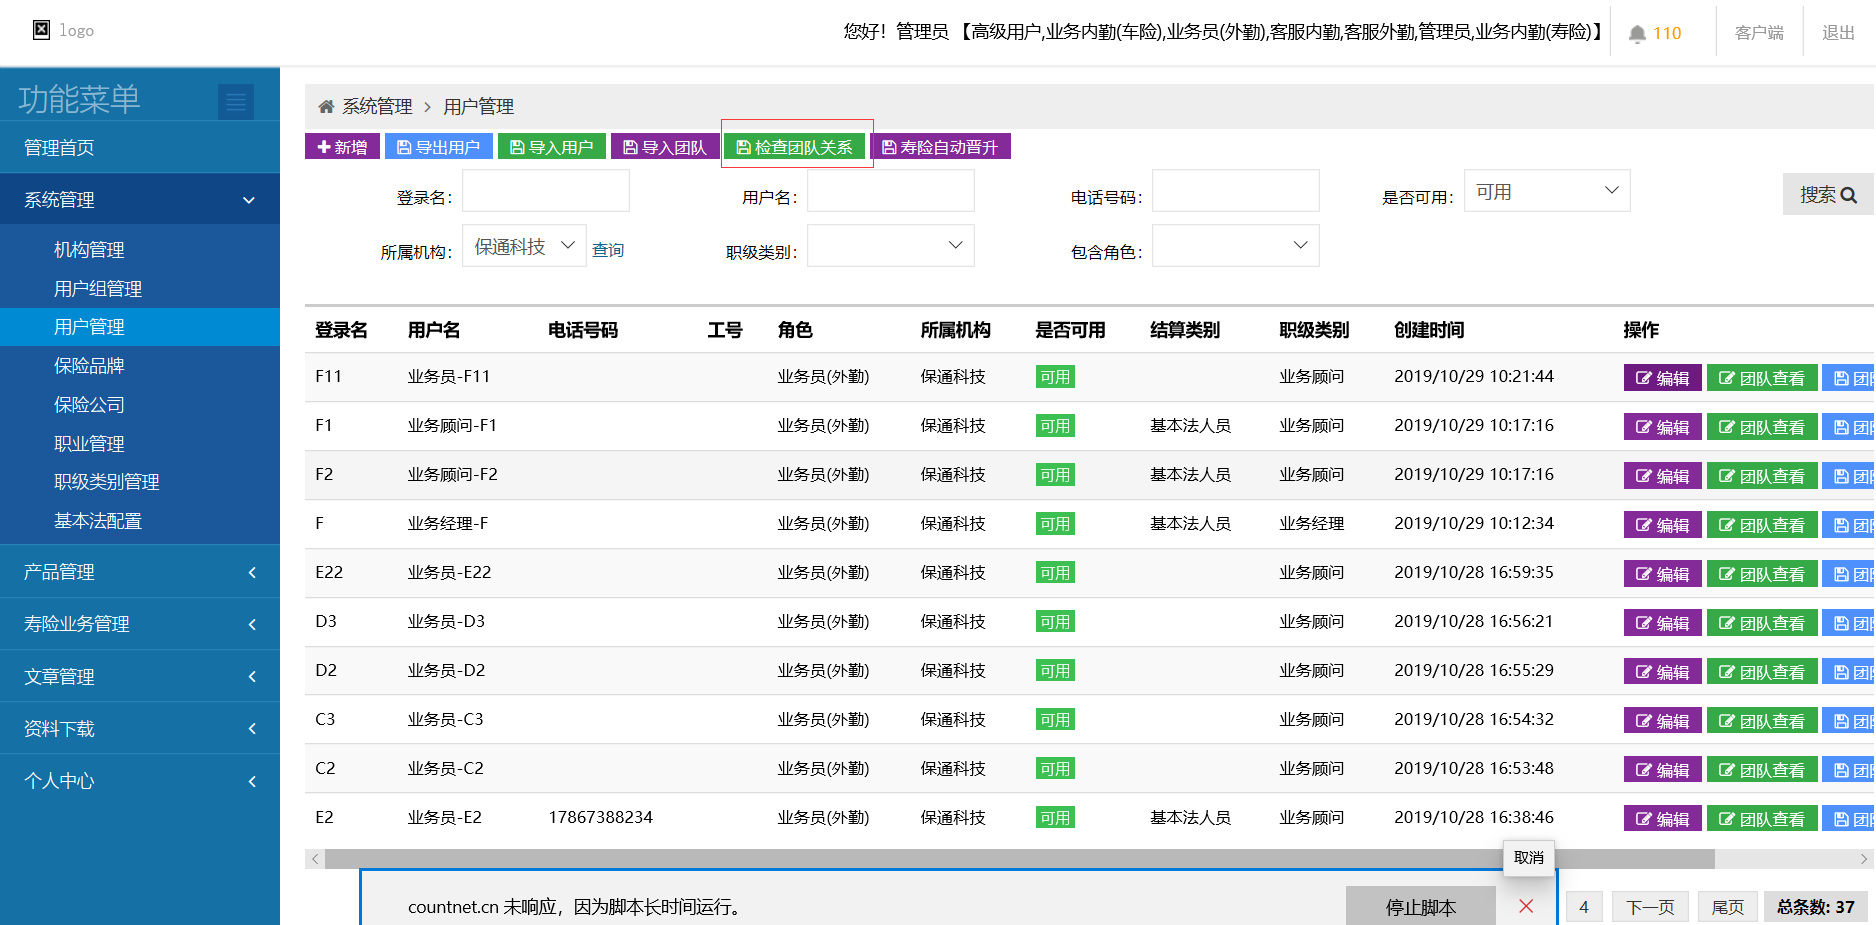1876x925 pixels.
Task: Click 检查团队关系 button
Action: coord(795,147)
